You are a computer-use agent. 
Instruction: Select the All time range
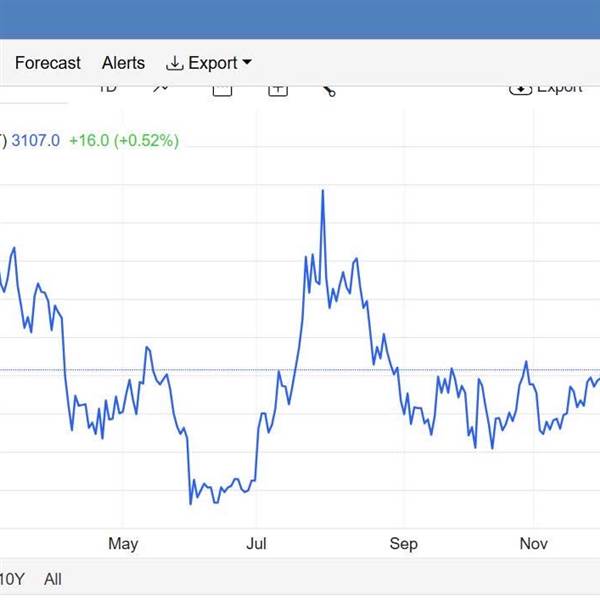tap(53, 579)
